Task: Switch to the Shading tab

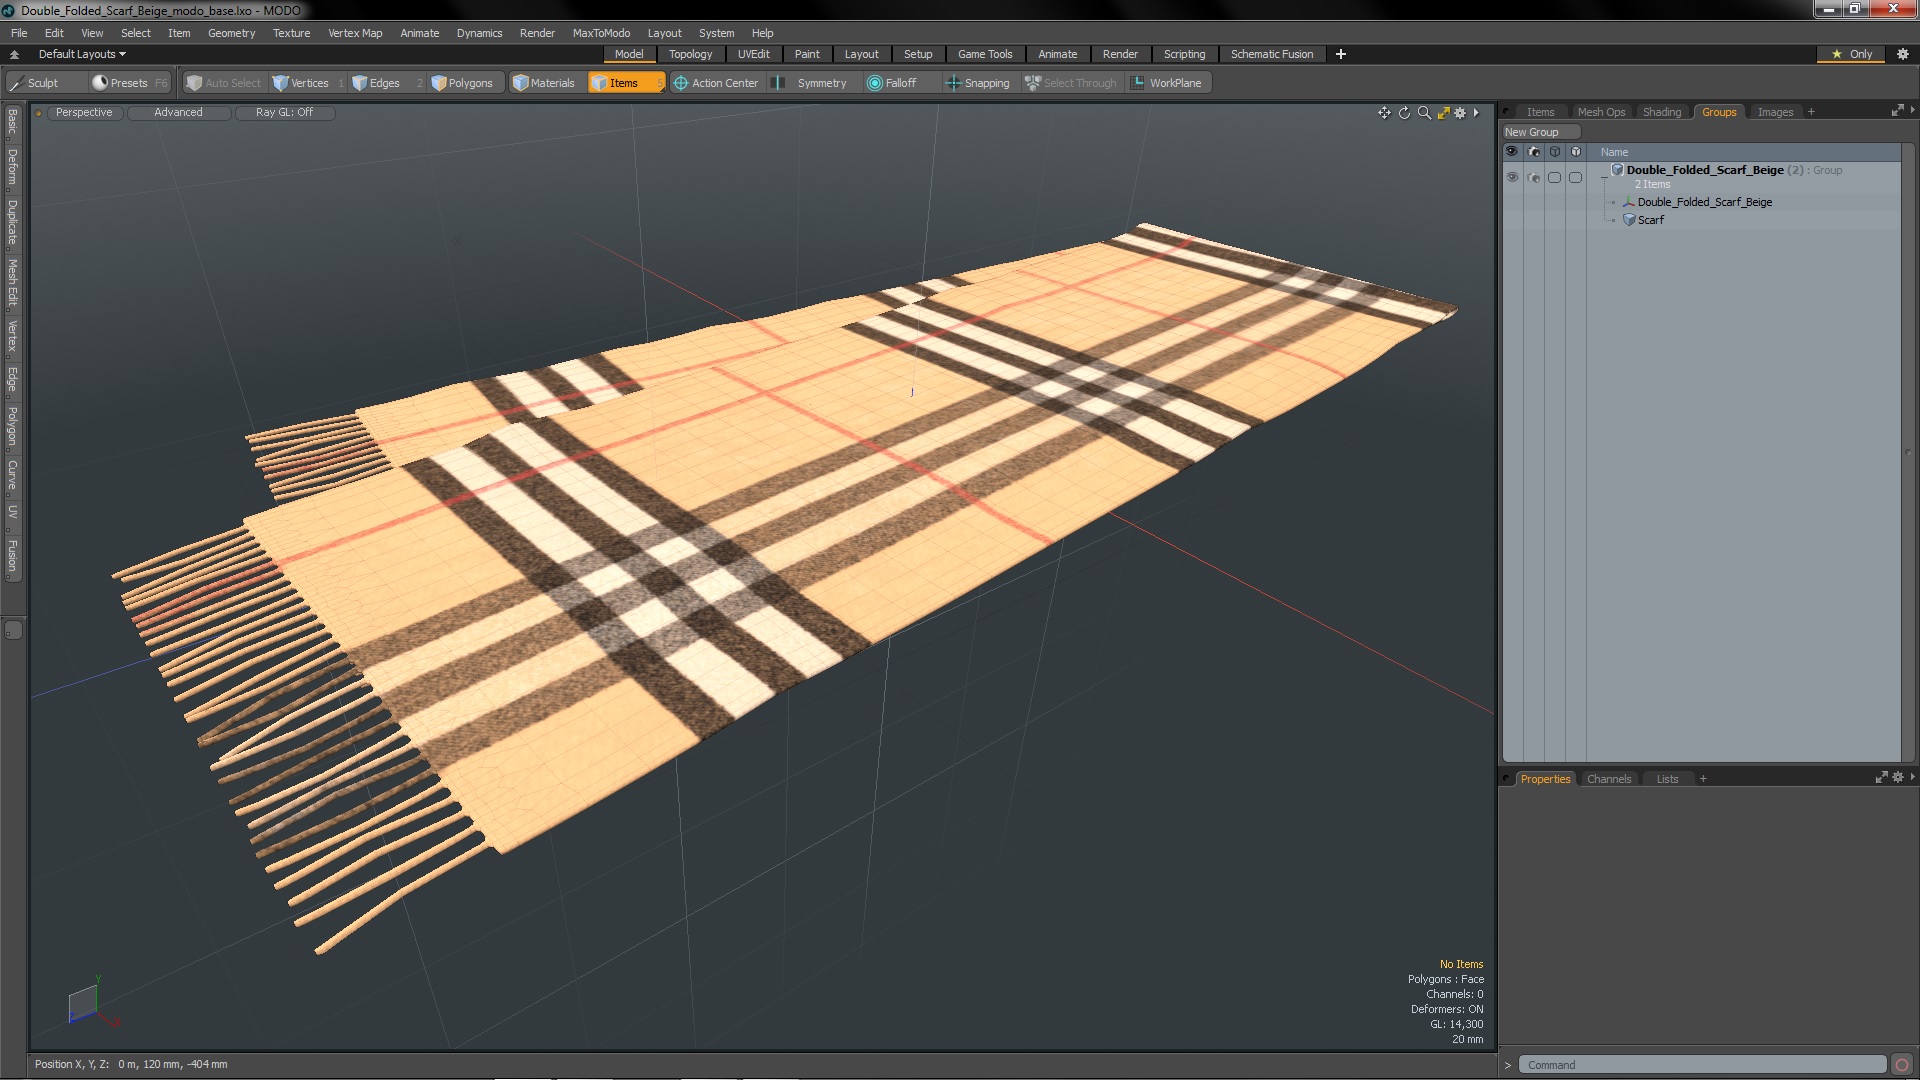Action: pos(1661,112)
